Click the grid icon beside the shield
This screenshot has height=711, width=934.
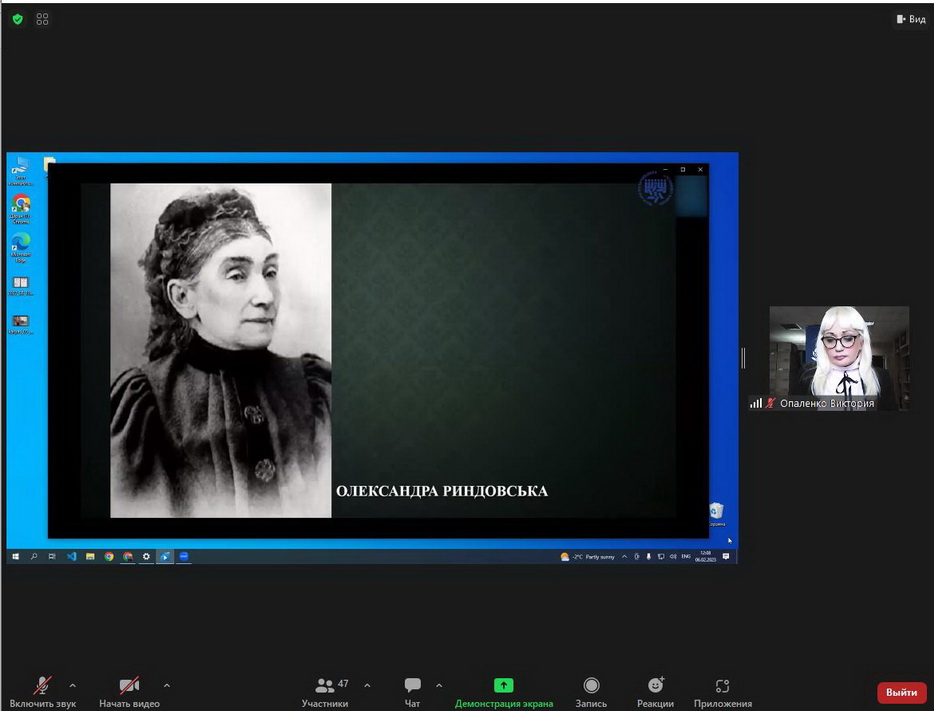click(42, 19)
